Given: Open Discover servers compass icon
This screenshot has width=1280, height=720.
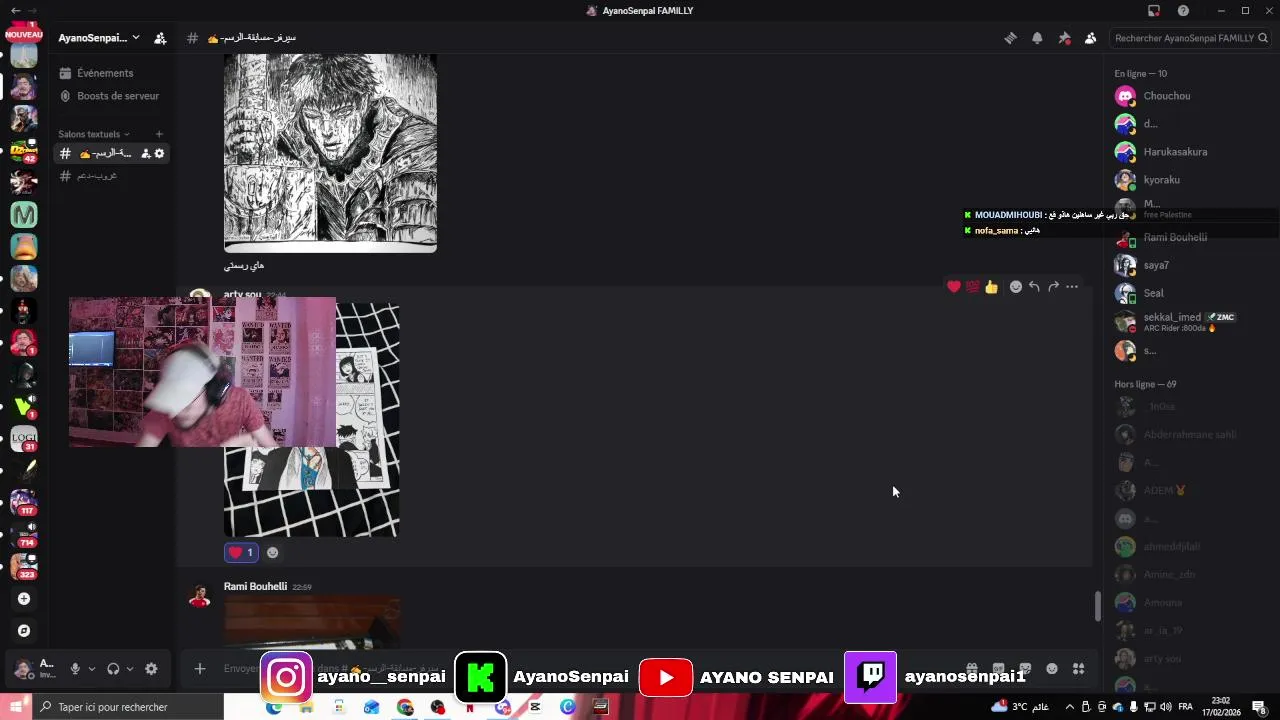Looking at the screenshot, I should 24,631.
